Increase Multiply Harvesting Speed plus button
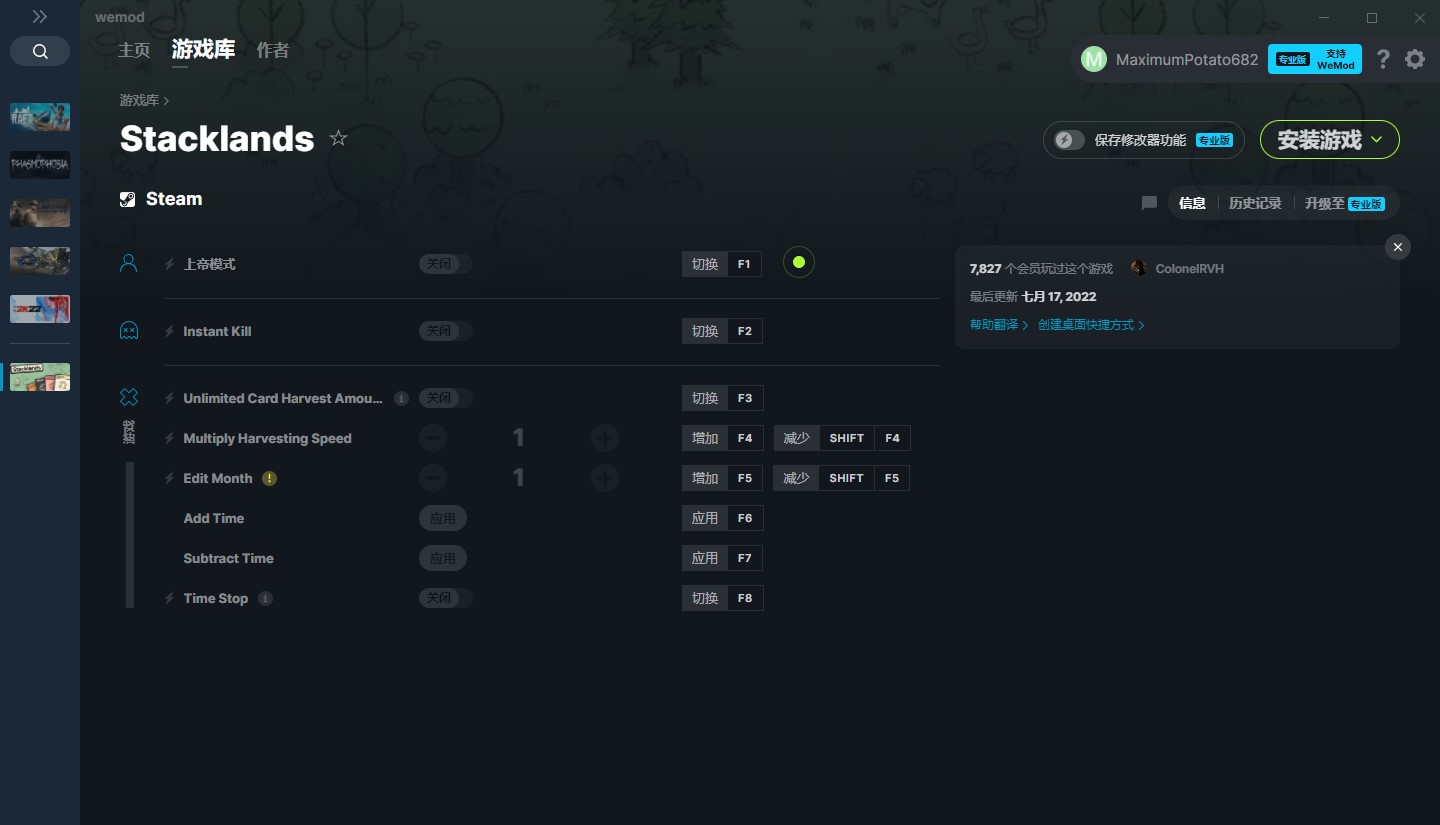The height and width of the screenshot is (825, 1440). click(604, 438)
